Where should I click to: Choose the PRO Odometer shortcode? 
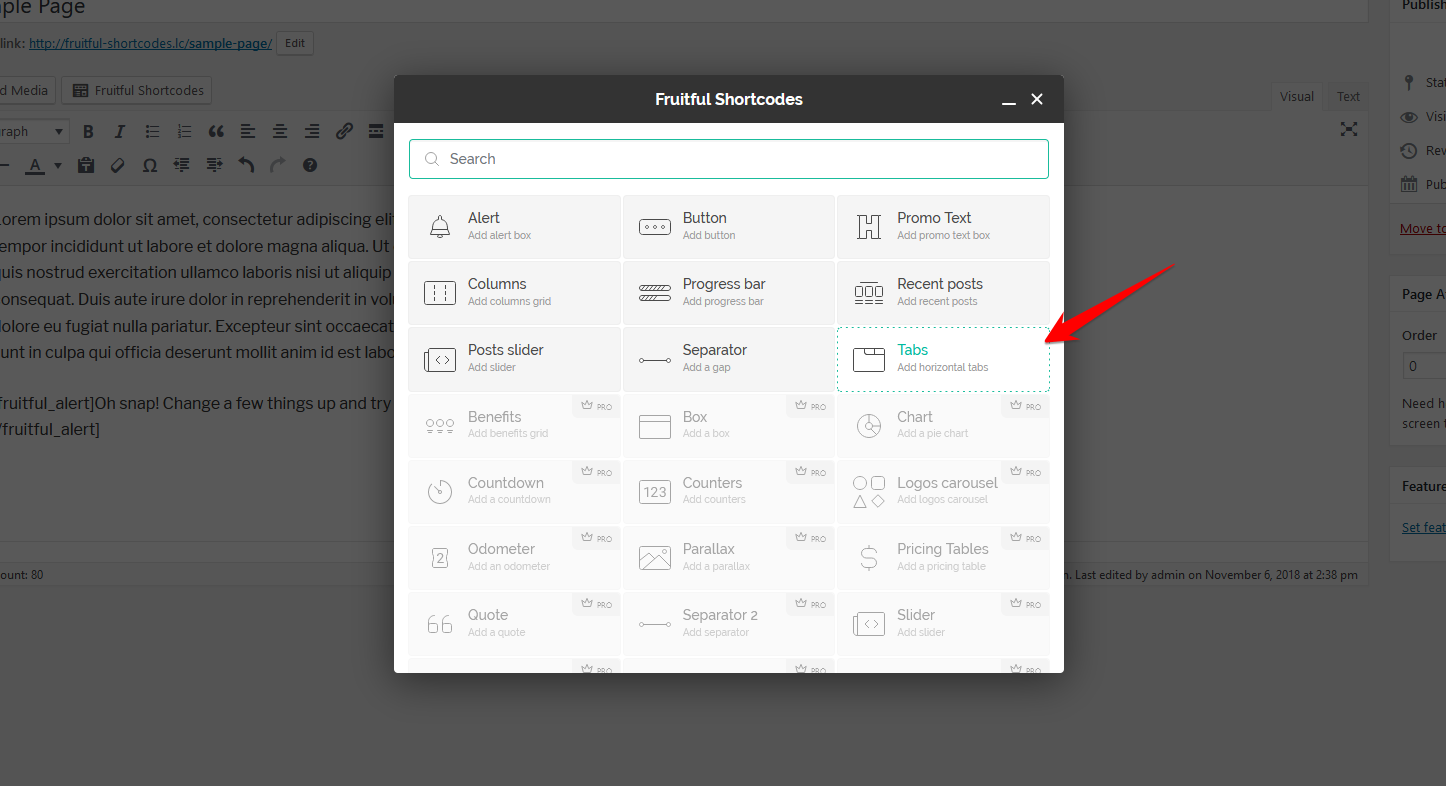click(514, 558)
